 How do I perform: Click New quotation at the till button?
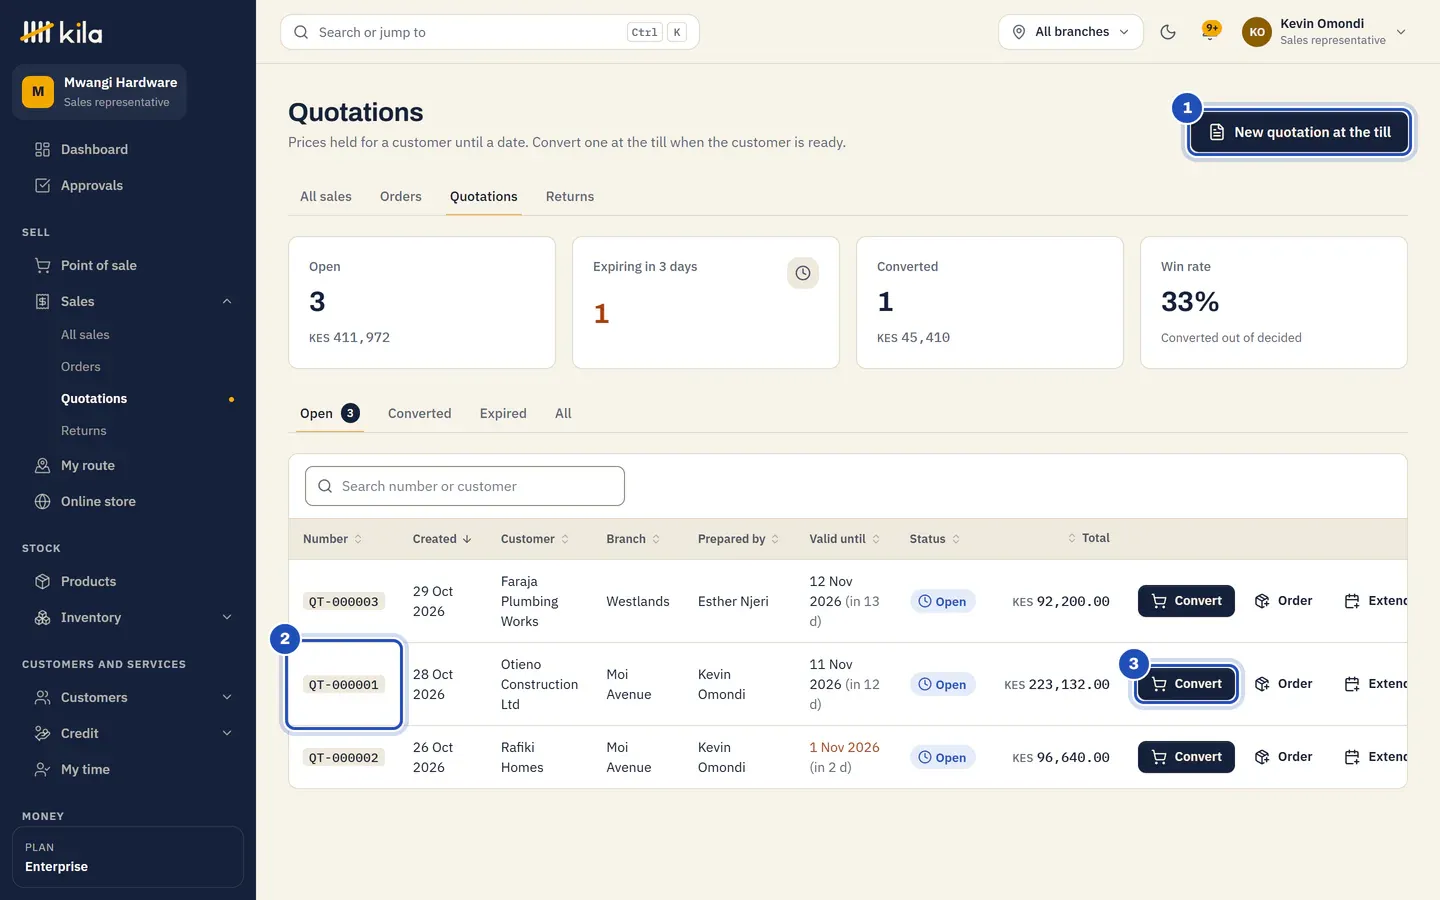point(1299,132)
